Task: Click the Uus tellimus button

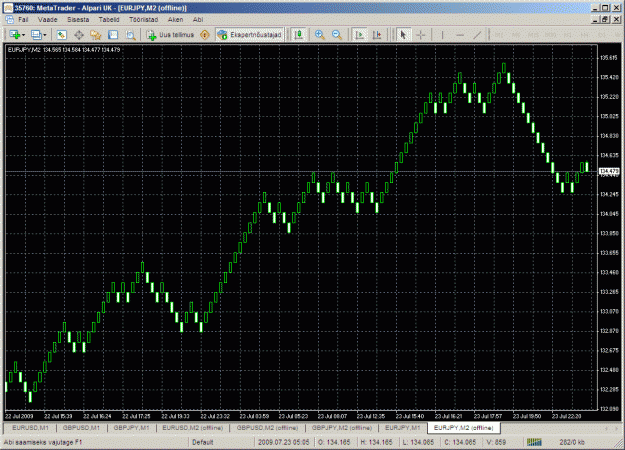Action: [x=171, y=35]
